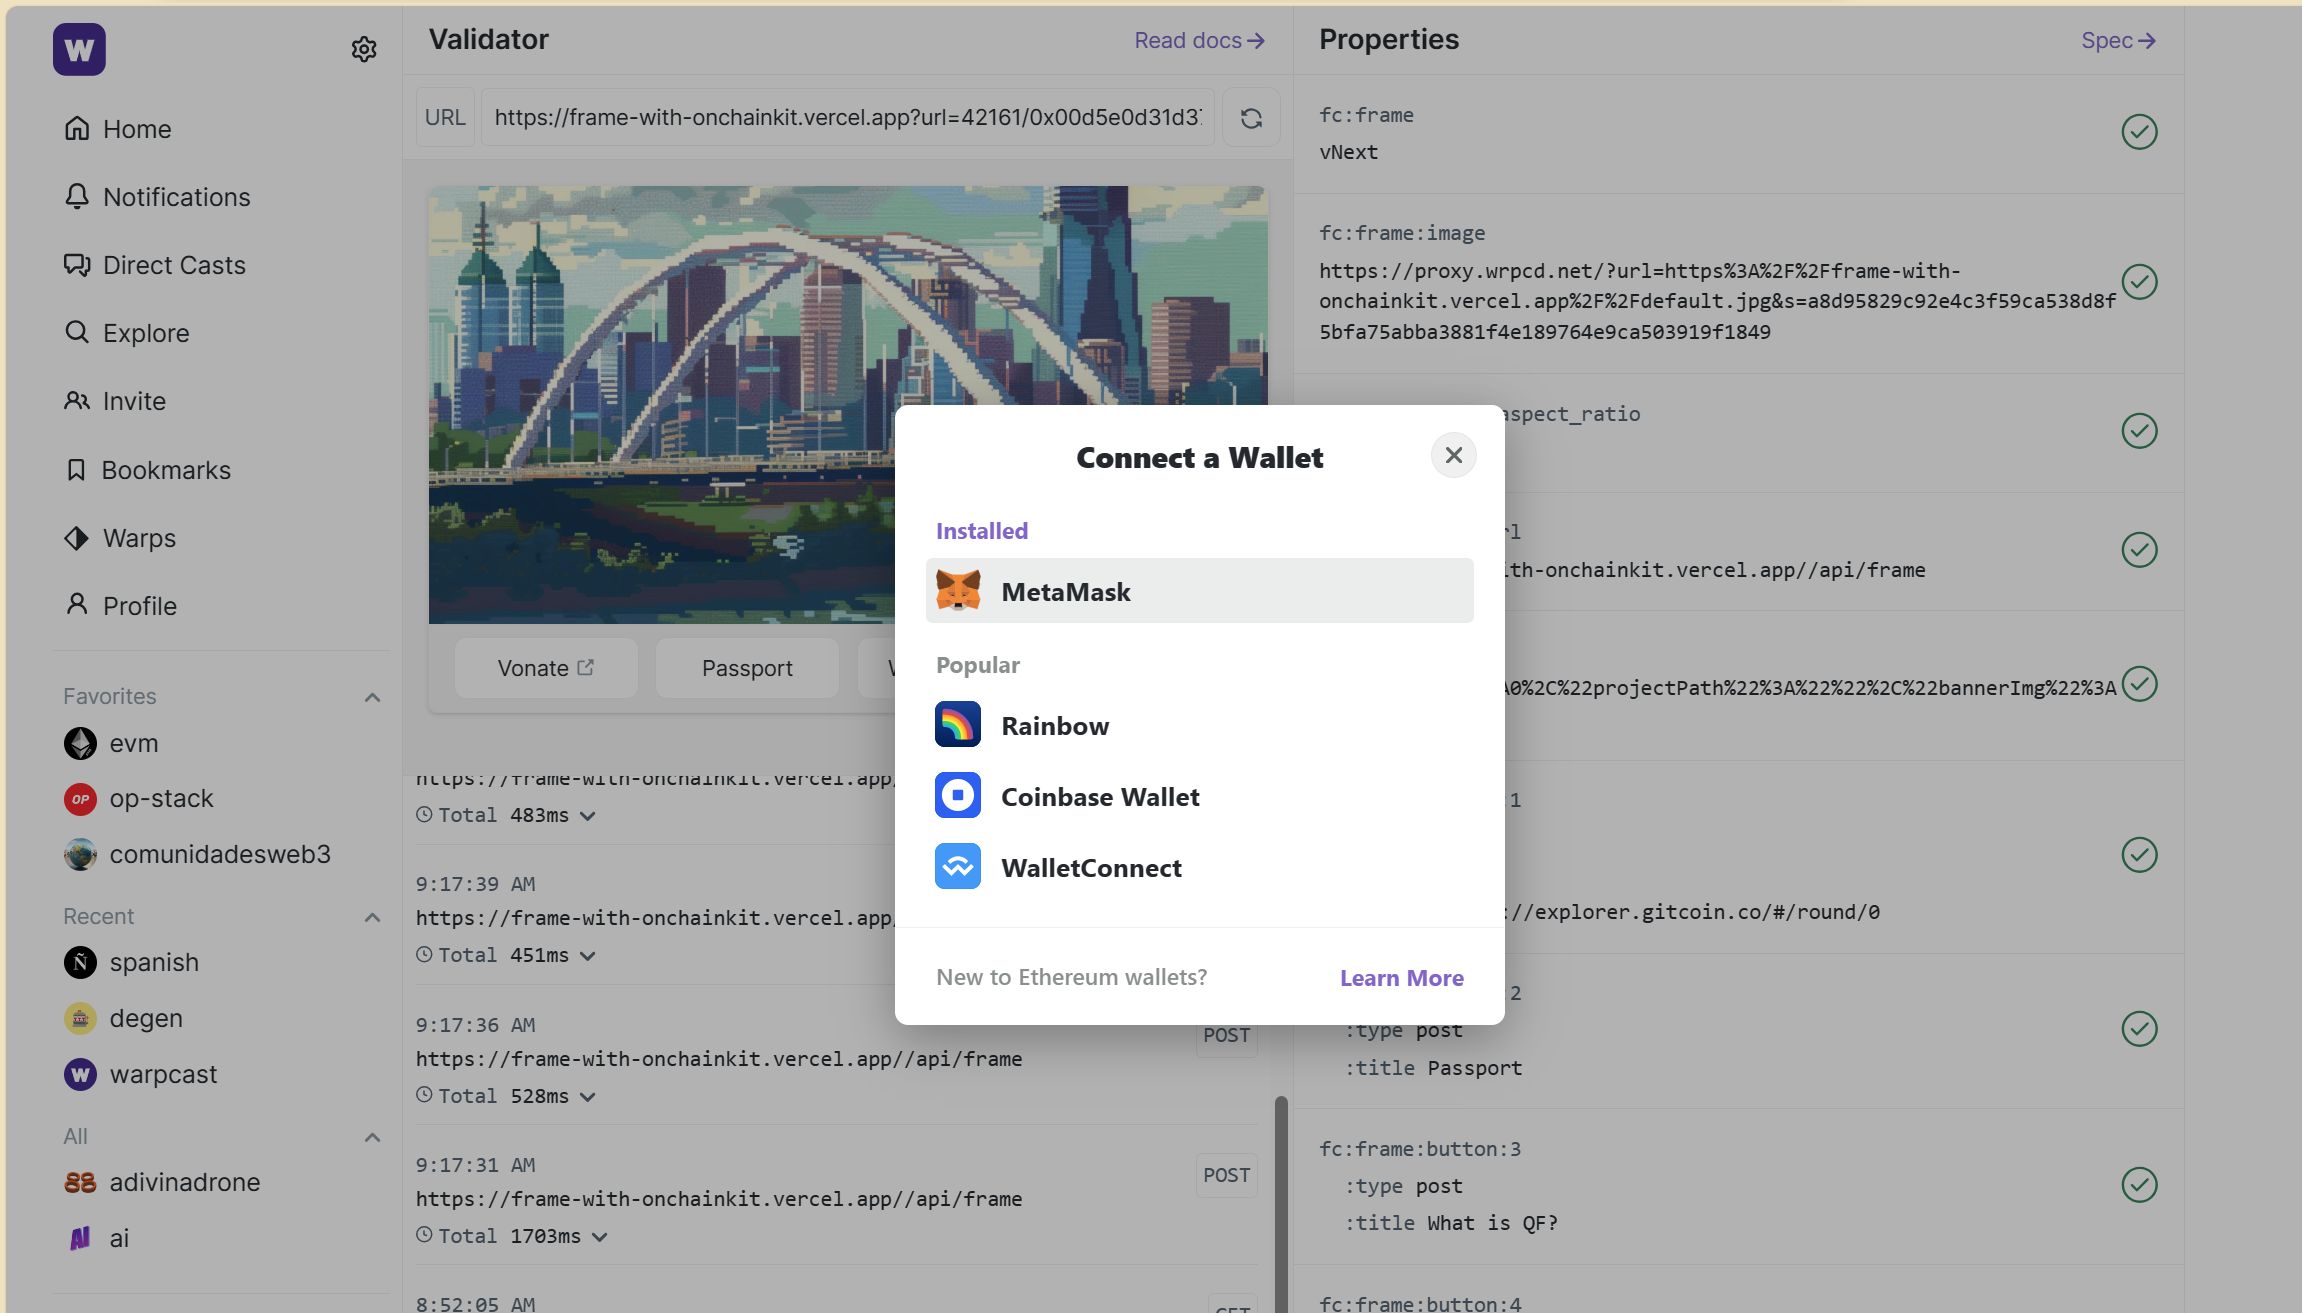Click the spanish channel avatar

click(x=80, y=963)
